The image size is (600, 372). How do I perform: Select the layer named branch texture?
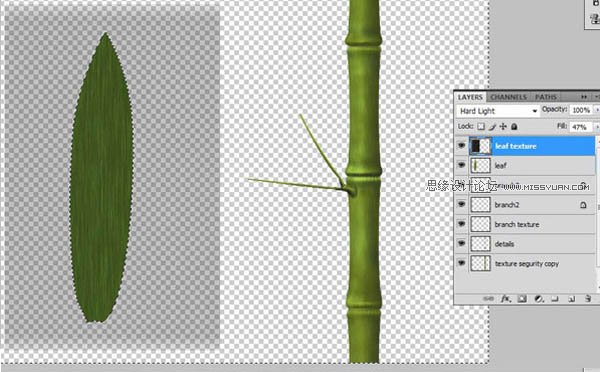(x=517, y=224)
